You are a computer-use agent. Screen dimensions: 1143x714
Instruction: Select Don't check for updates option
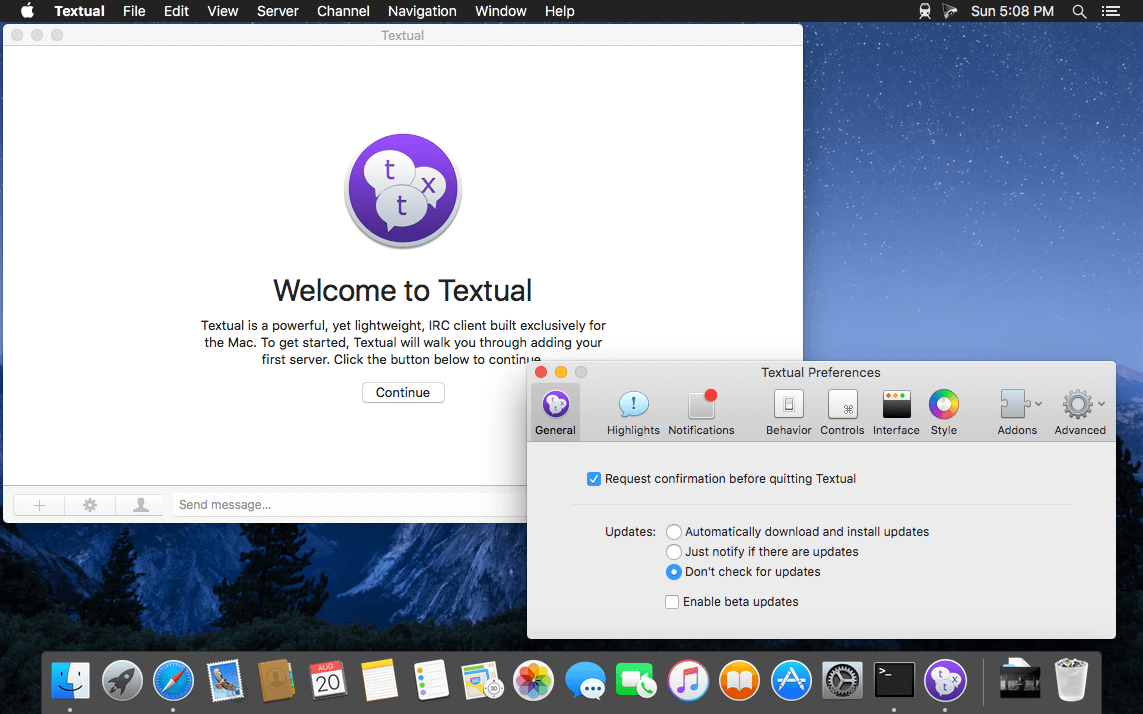coord(674,572)
